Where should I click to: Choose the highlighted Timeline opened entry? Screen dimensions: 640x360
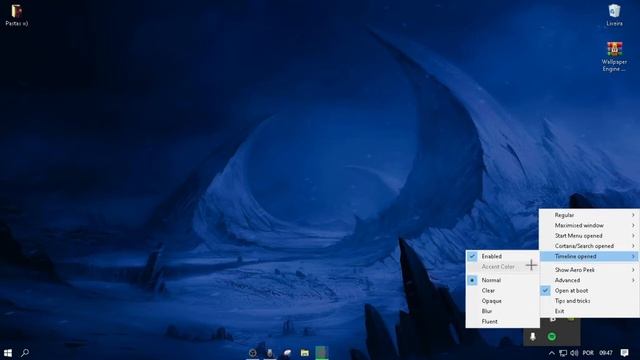pos(589,256)
